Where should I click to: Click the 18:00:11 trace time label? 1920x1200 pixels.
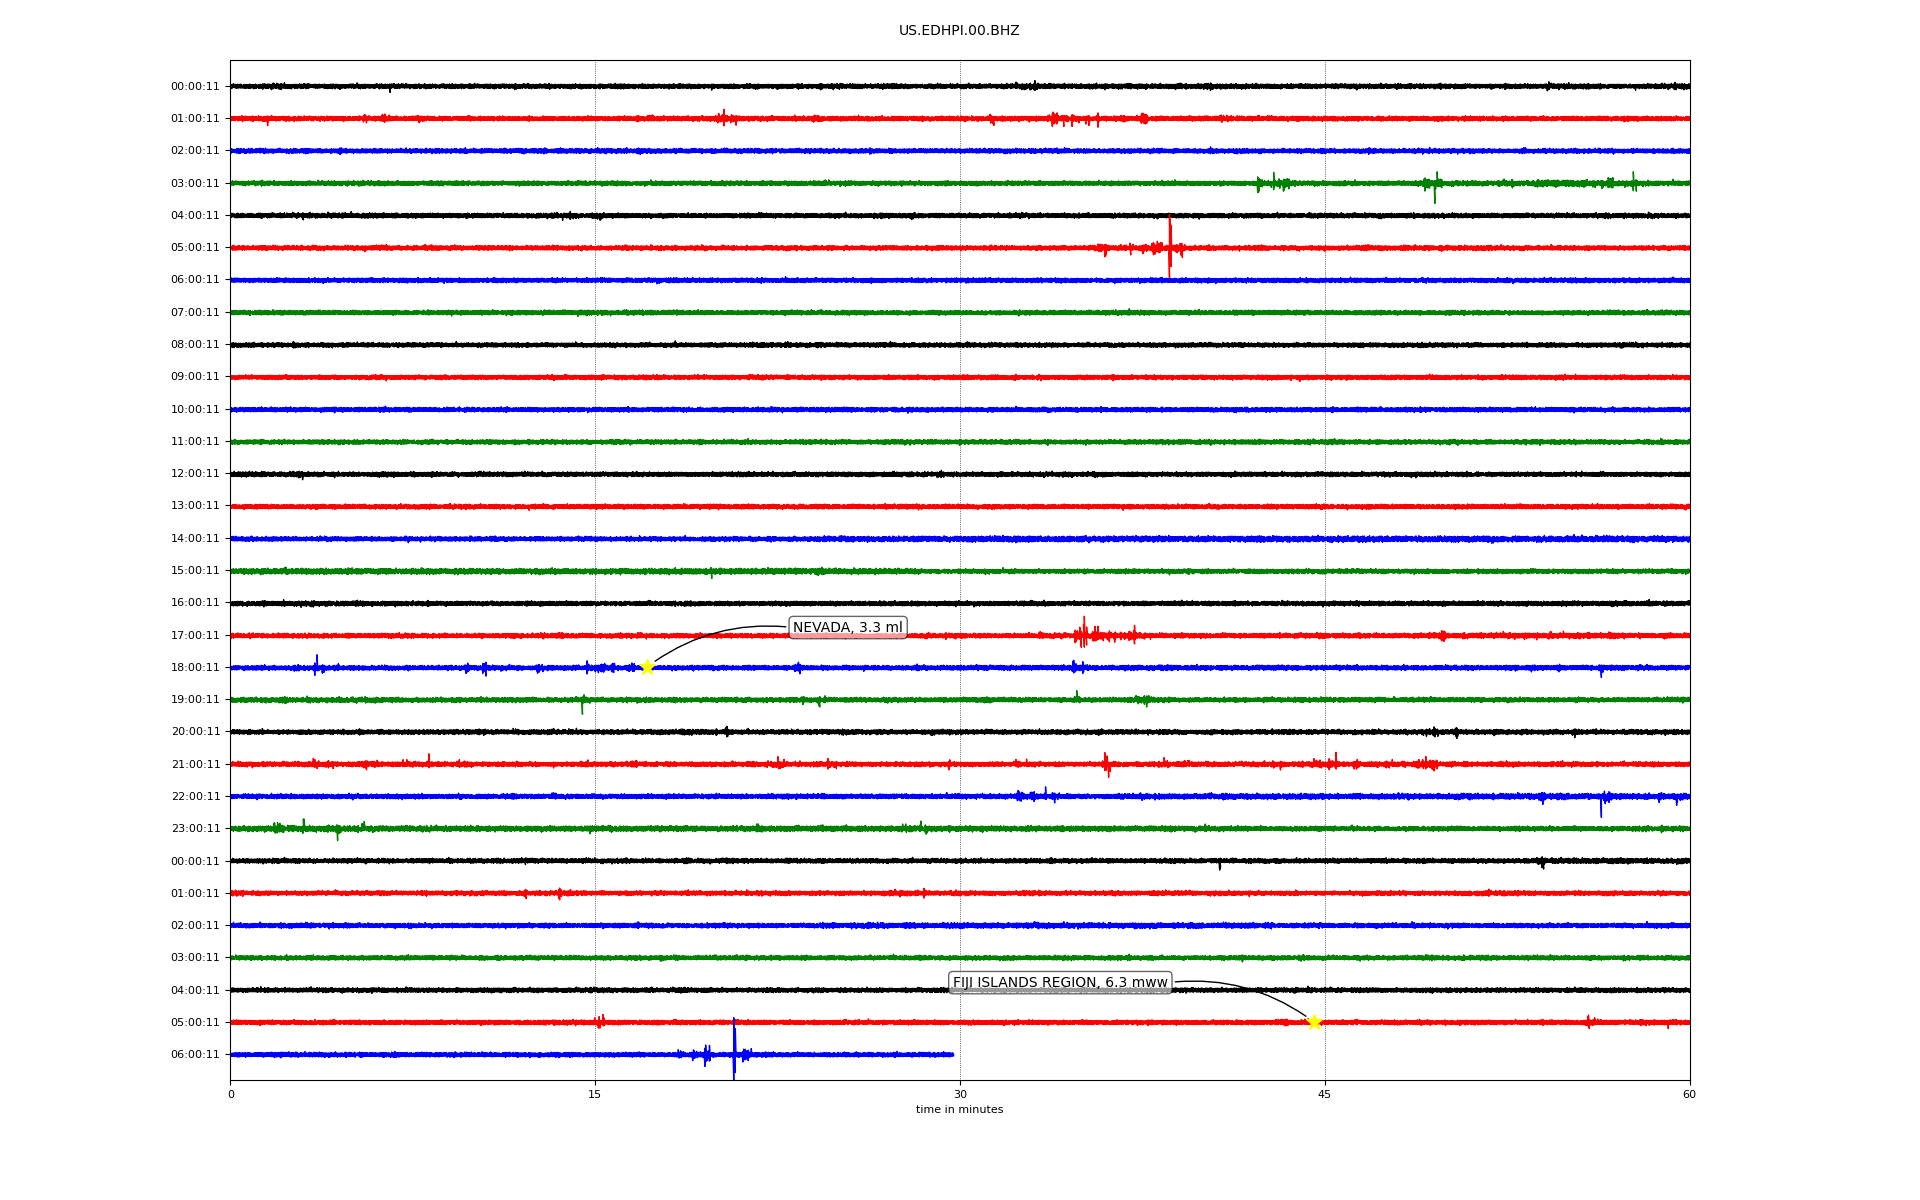pos(195,667)
